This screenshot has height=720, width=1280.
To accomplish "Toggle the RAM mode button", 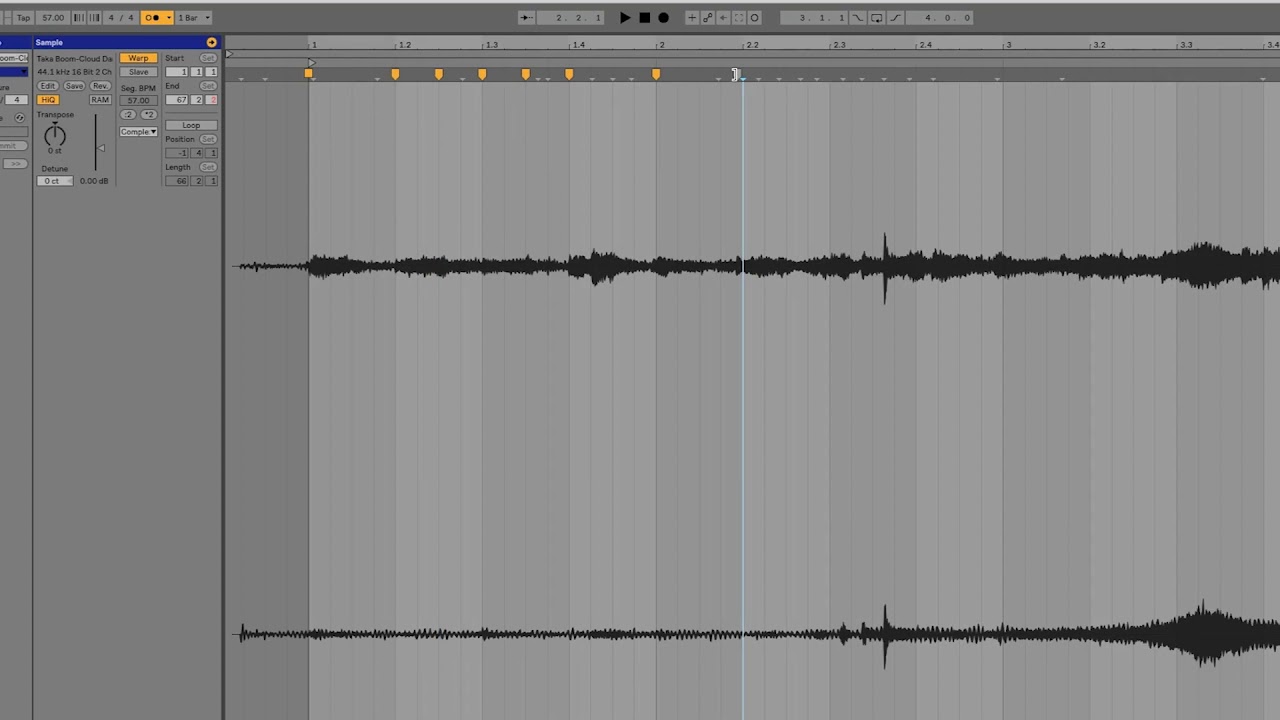I will point(100,100).
